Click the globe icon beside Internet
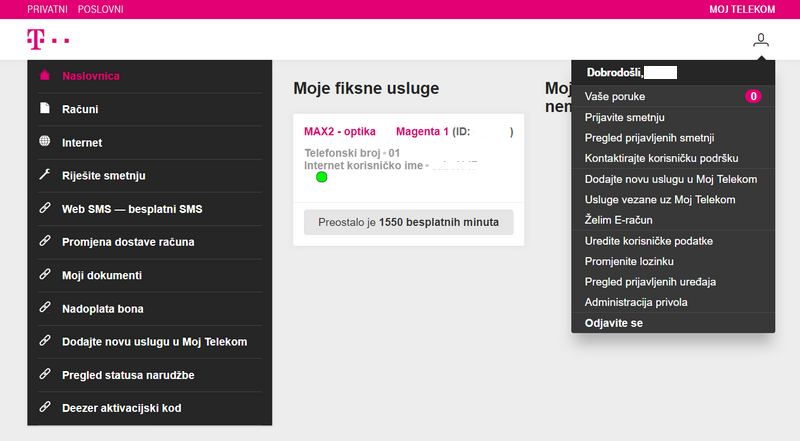This screenshot has height=441, width=800. [45, 141]
